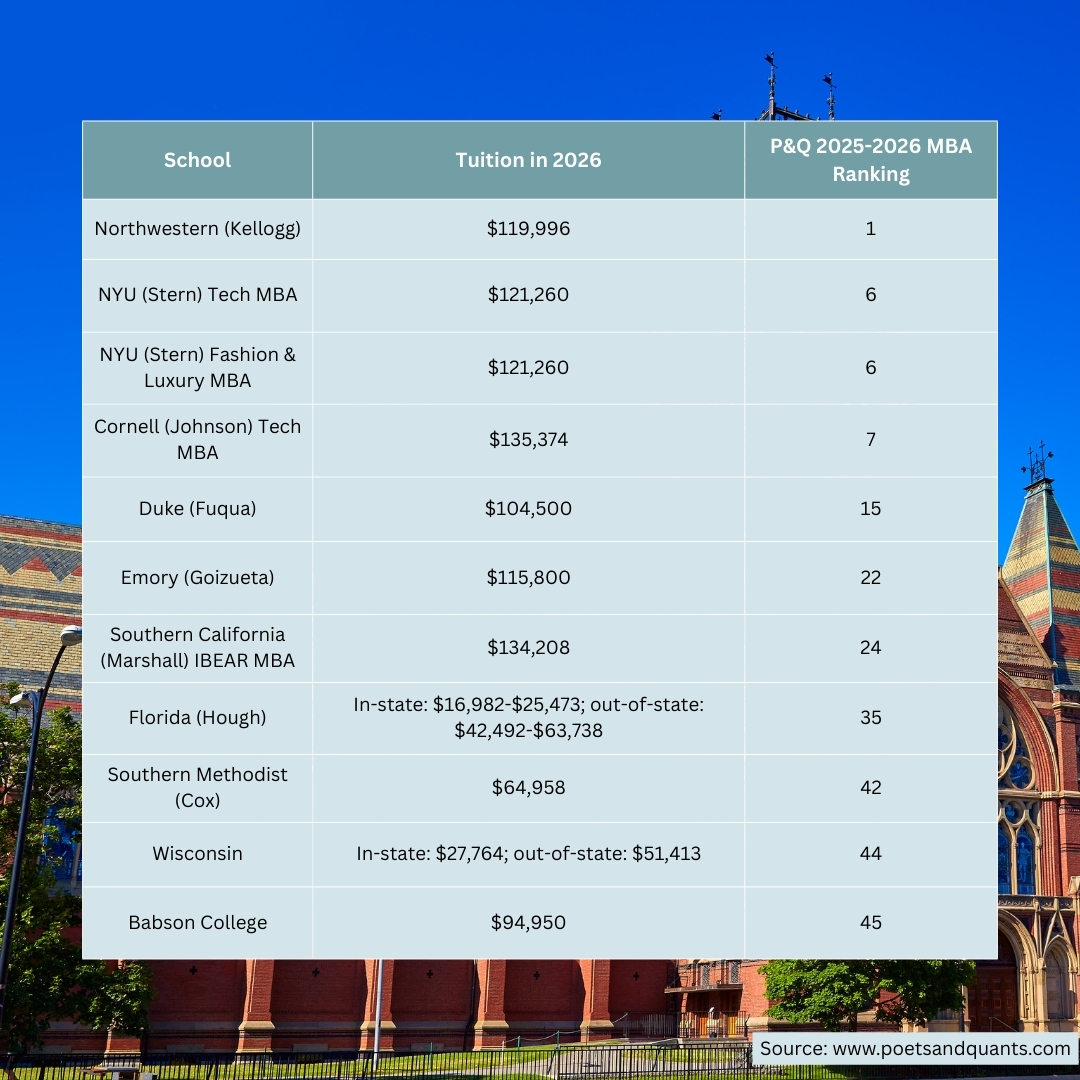Select the 'Florida (Hough)' school cell
Screen dimensions: 1080x1080
click(x=197, y=718)
